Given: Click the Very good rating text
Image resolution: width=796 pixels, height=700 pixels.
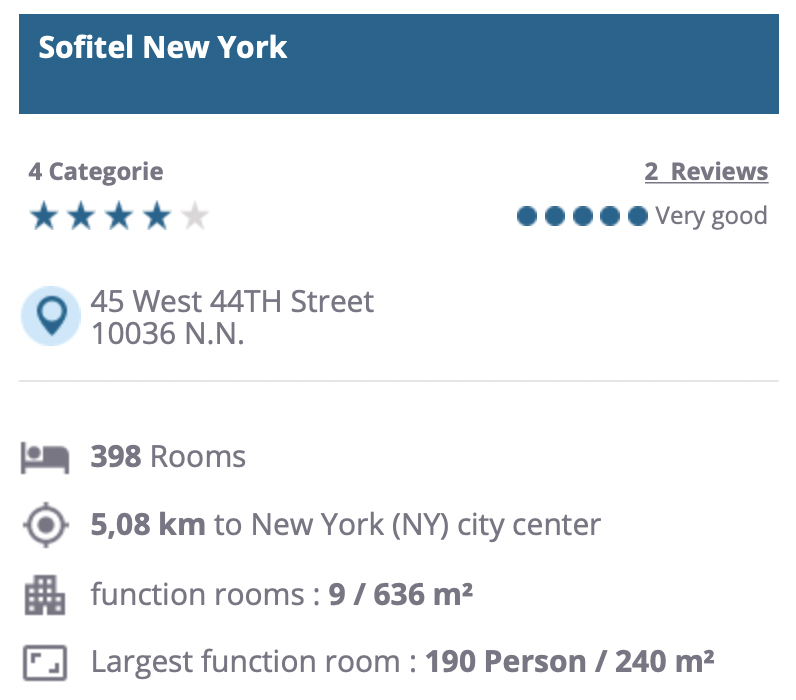Looking at the screenshot, I should [x=711, y=216].
